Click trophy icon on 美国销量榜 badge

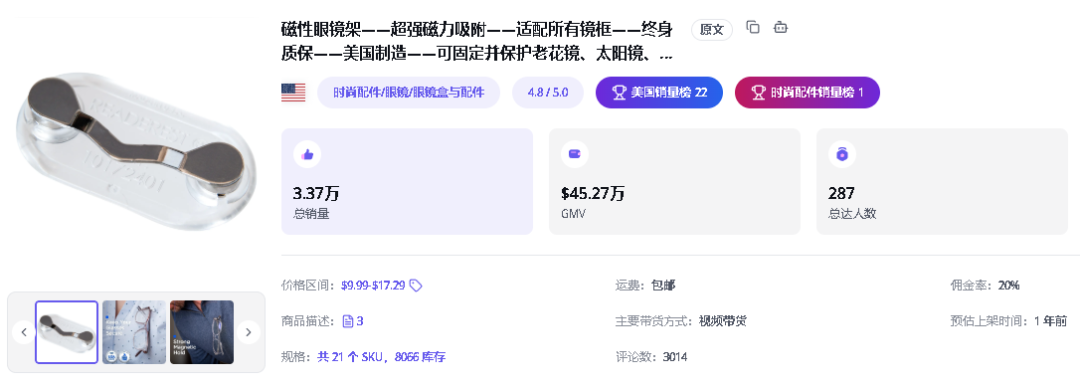[x=619, y=92]
